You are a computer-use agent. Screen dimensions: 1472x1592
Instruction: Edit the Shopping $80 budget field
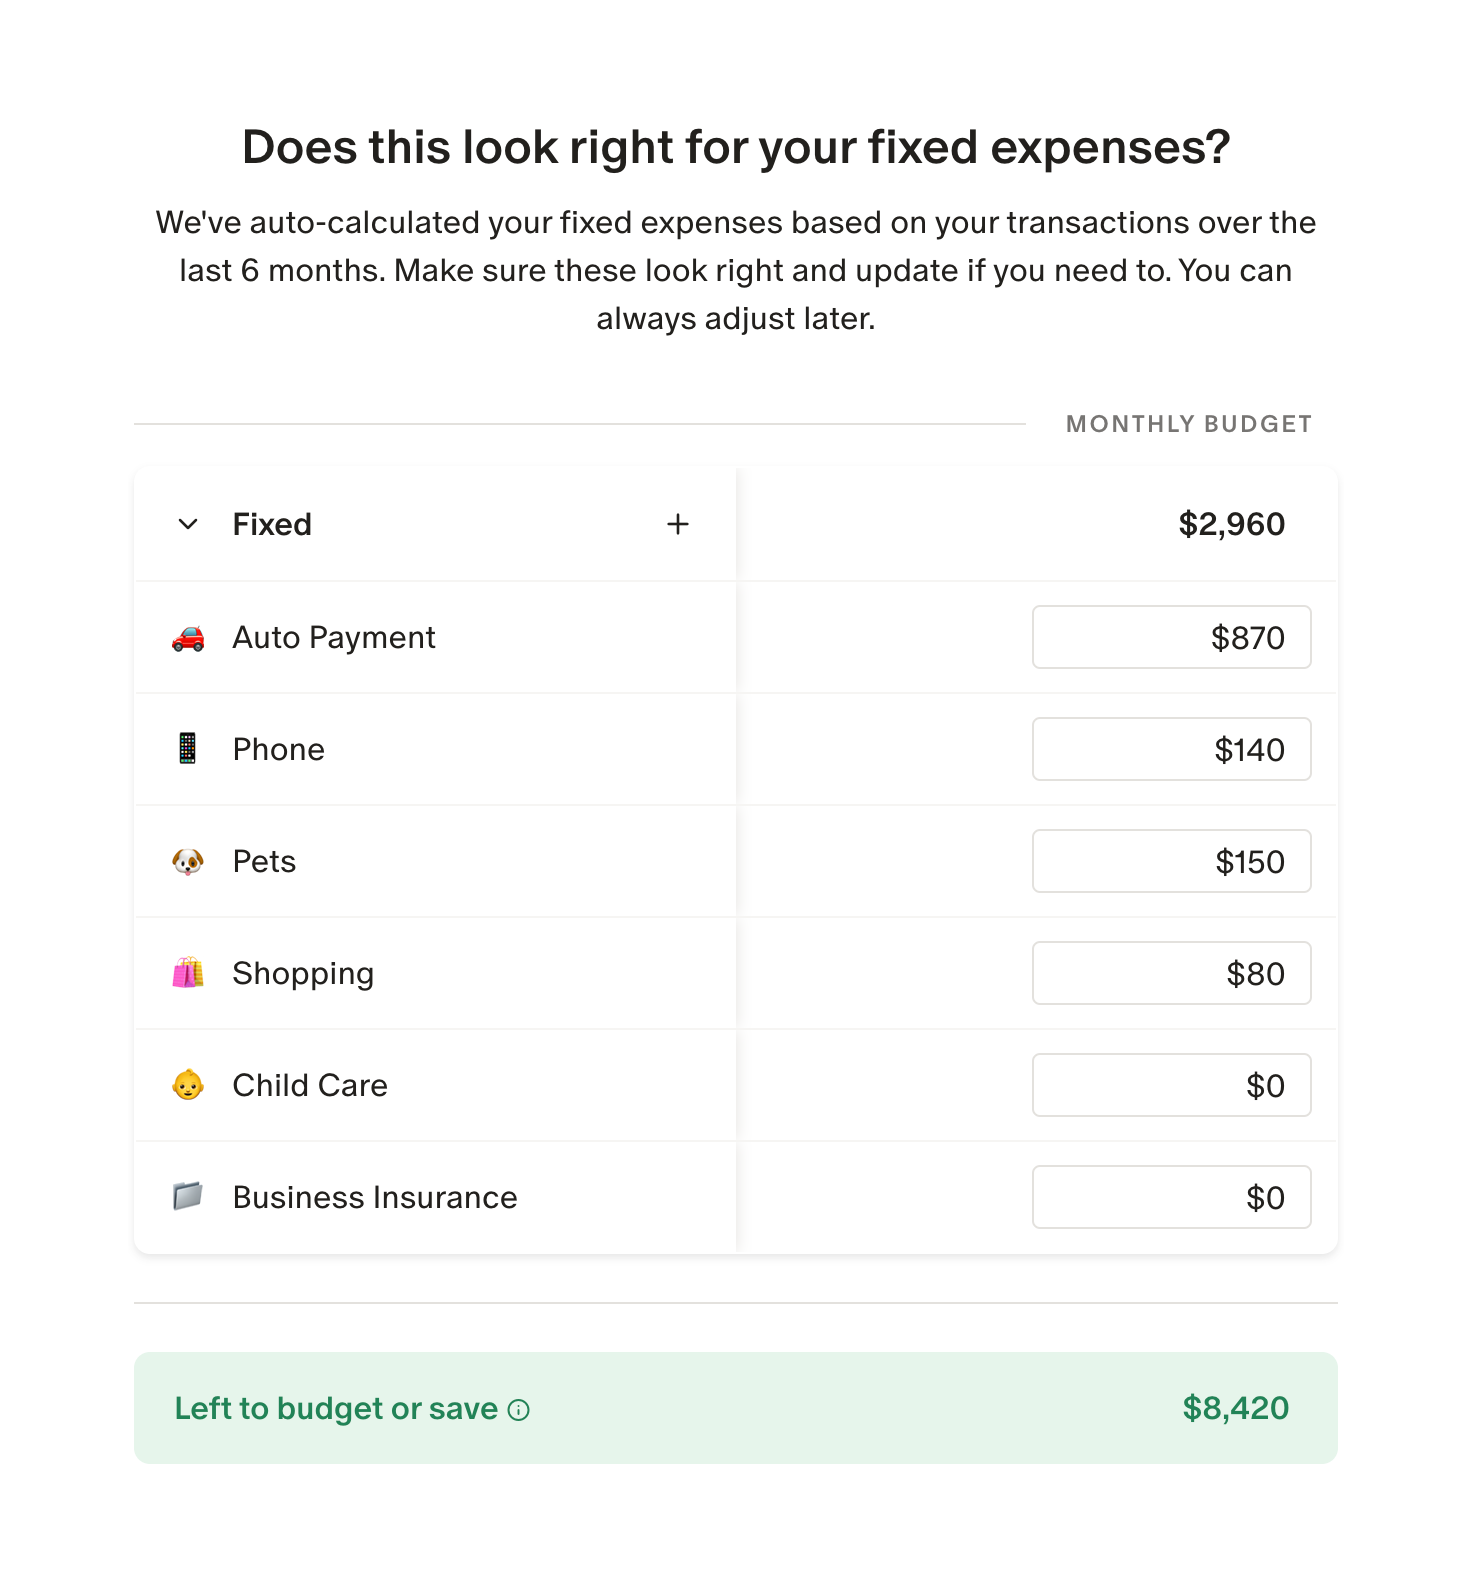pyautogui.click(x=1171, y=973)
